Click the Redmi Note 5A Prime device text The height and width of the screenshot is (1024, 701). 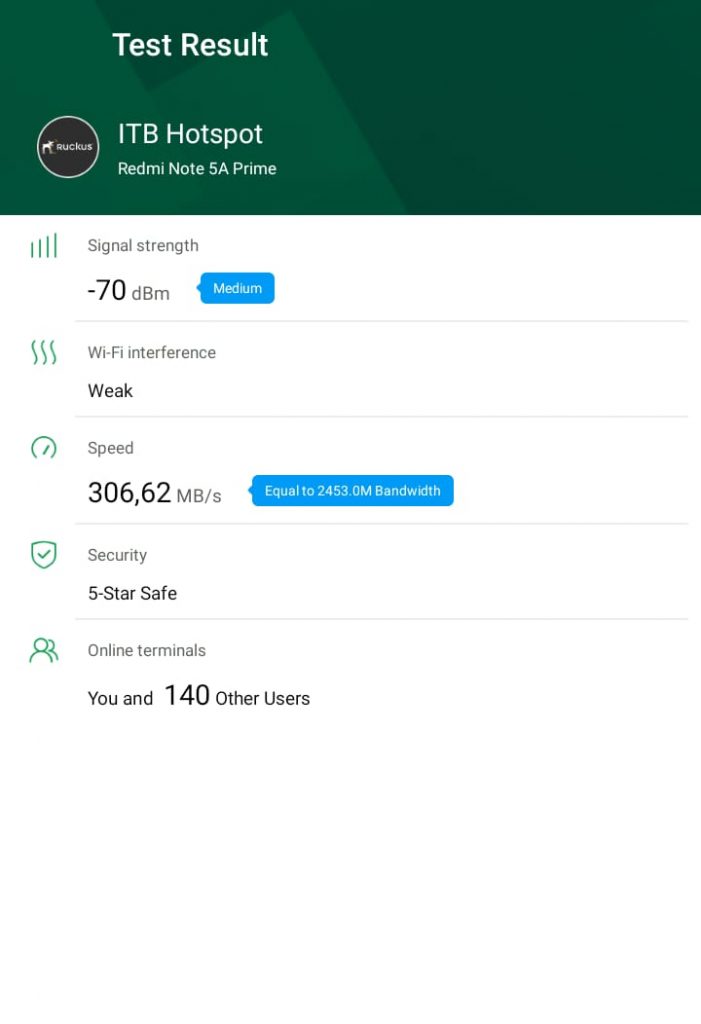pyautogui.click(x=197, y=168)
